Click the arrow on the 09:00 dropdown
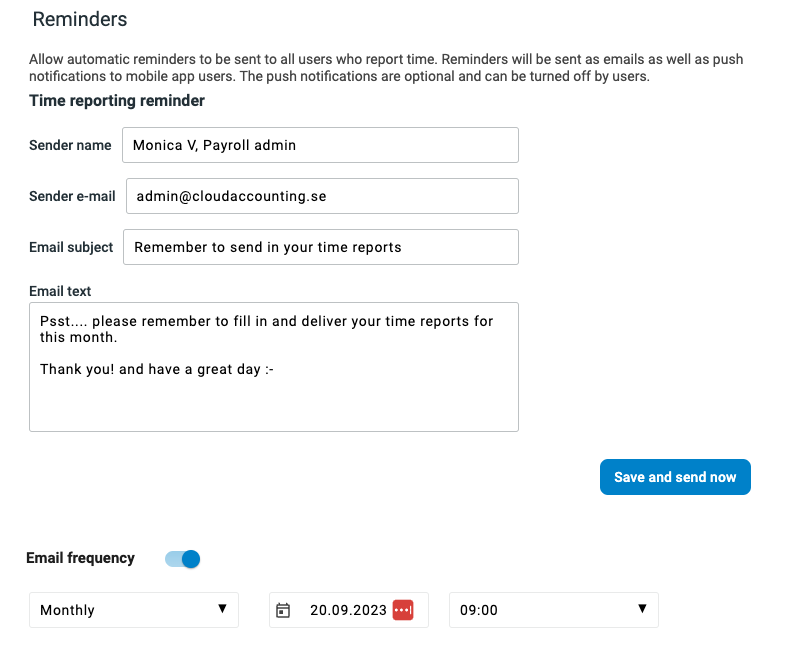This screenshot has width=788, height=646. (642, 609)
